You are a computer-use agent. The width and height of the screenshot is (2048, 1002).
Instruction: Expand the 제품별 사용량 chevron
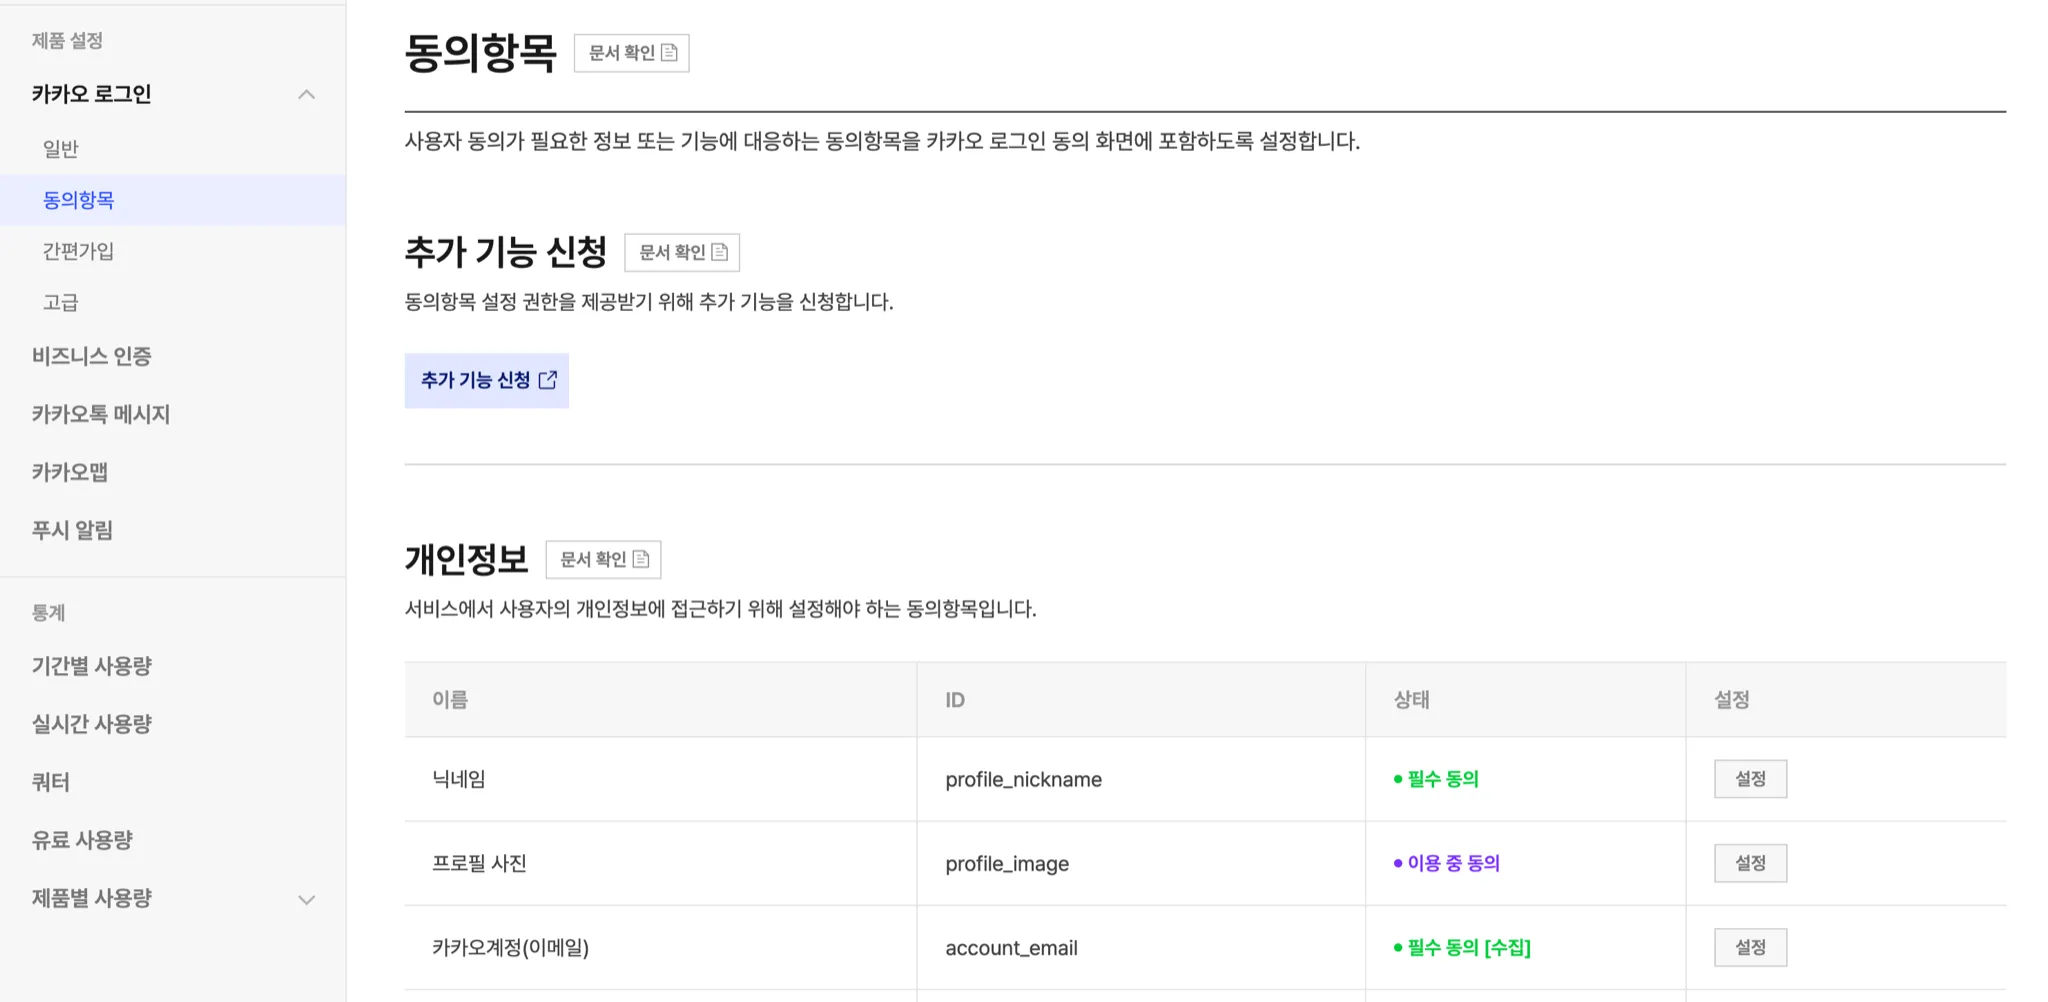pyautogui.click(x=307, y=899)
